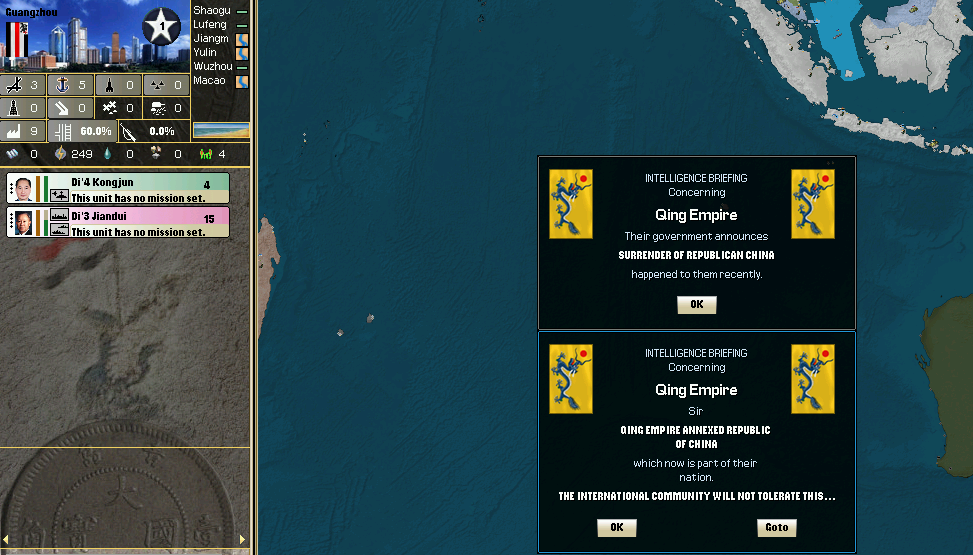
Task: Select the Di'4 Kongjun air unit
Action: coord(118,189)
